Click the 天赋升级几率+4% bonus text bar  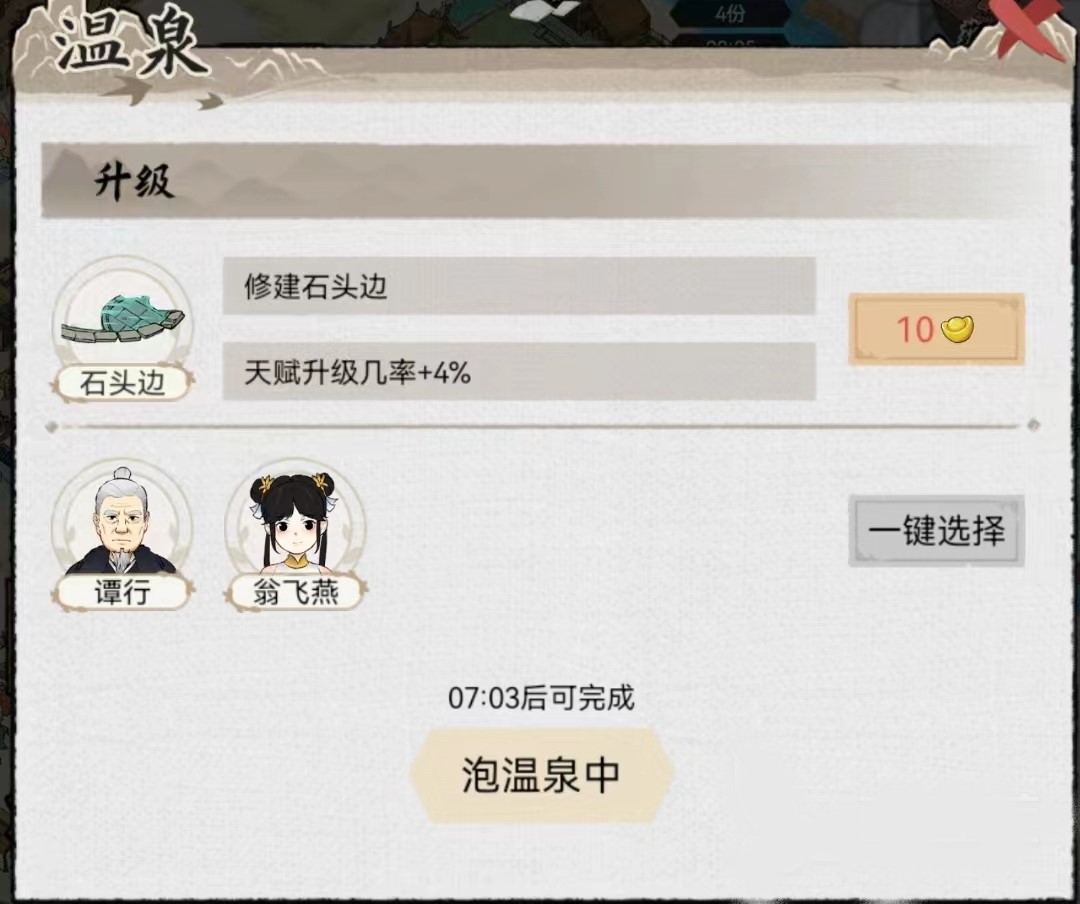[519, 372]
